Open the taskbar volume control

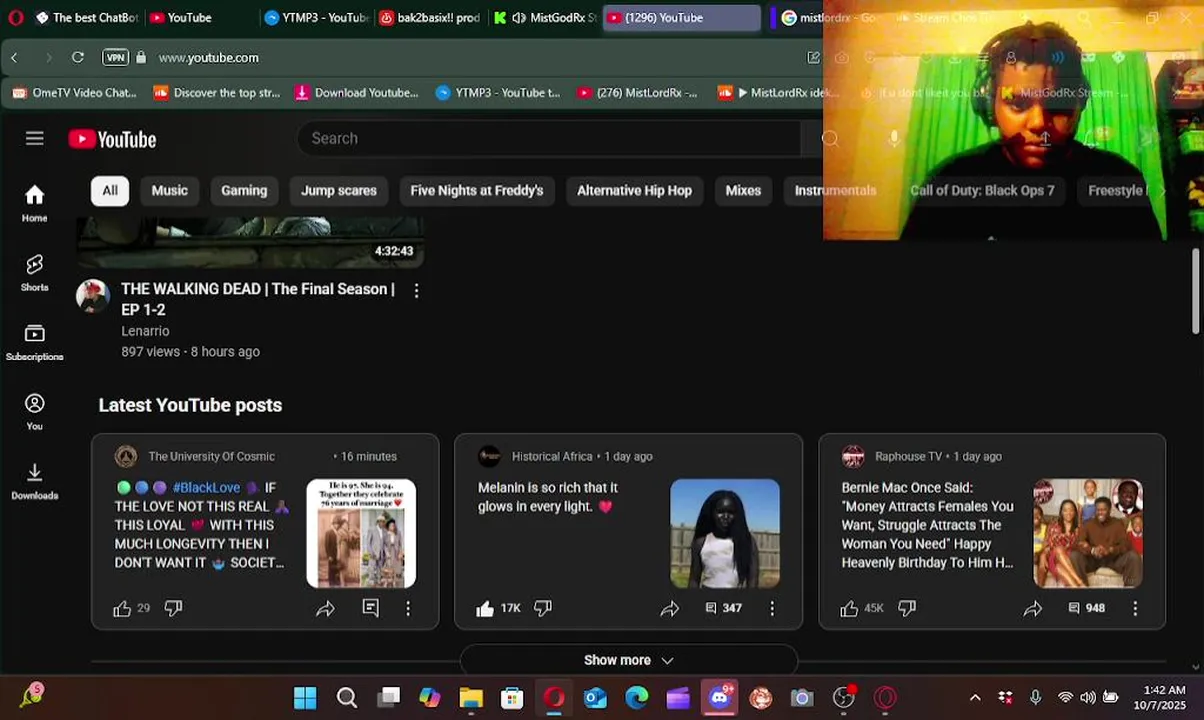pos(1087,697)
